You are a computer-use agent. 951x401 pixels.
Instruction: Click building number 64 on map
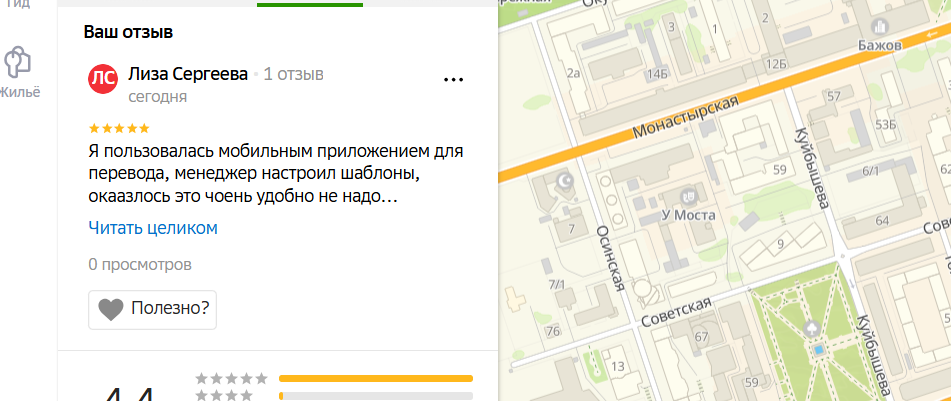coord(882,220)
